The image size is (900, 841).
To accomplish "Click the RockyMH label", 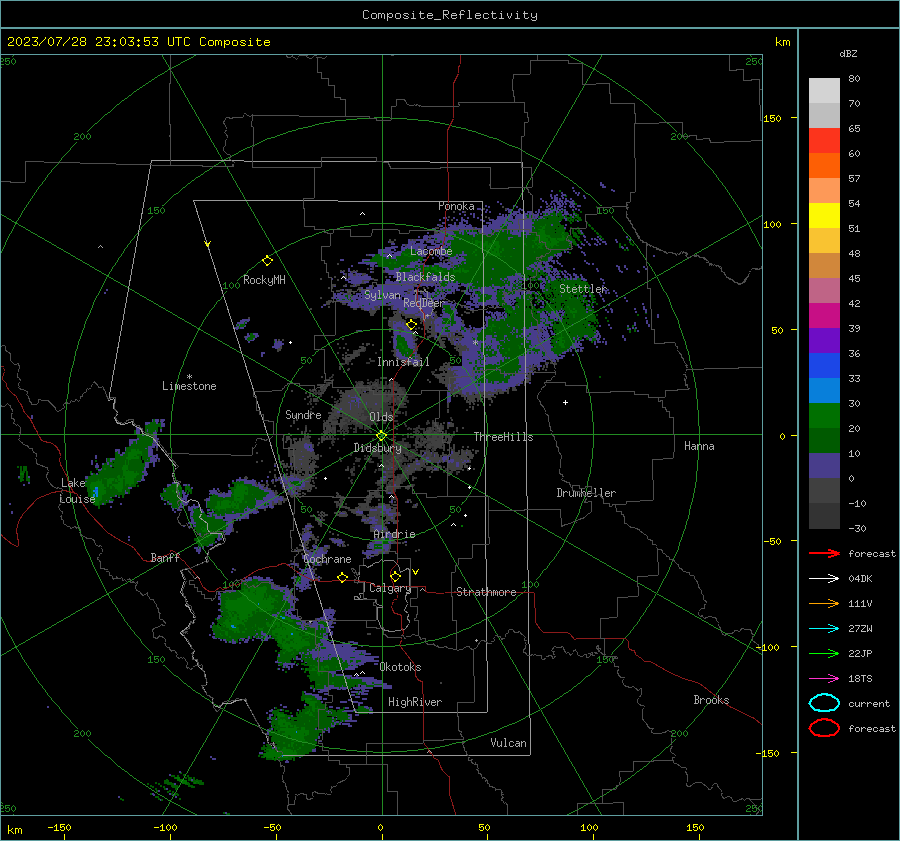I will (264, 280).
